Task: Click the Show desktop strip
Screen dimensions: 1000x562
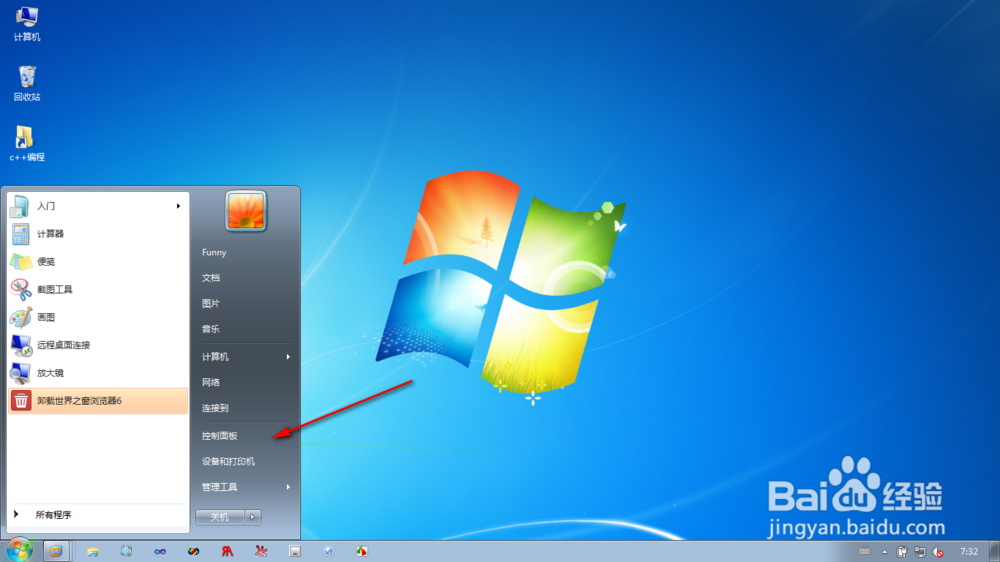Action: coord(994,551)
